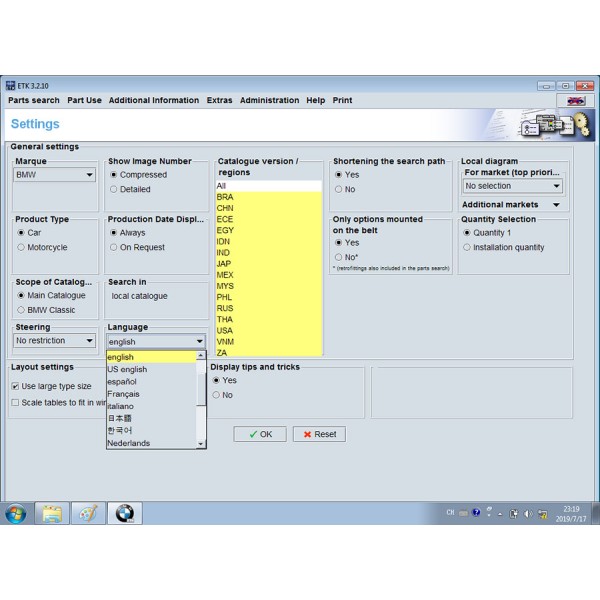Select EGY region in catalogue list
Viewport: 600px width, 600px height.
click(269, 230)
